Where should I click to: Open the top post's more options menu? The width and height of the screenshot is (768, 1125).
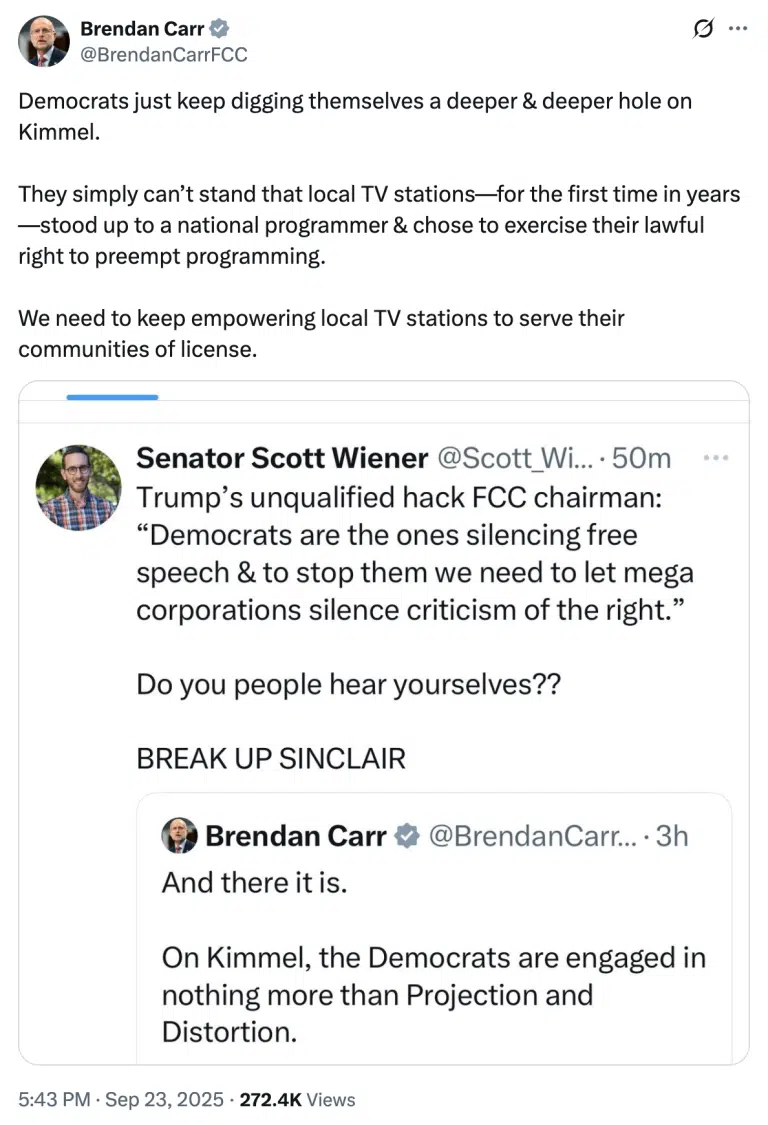coord(738,29)
